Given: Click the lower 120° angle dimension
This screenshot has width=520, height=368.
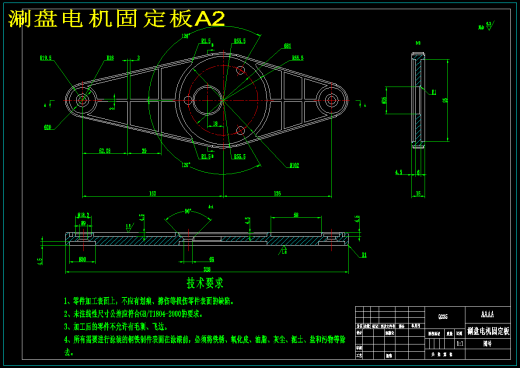Looking at the screenshot, I should point(186,165).
